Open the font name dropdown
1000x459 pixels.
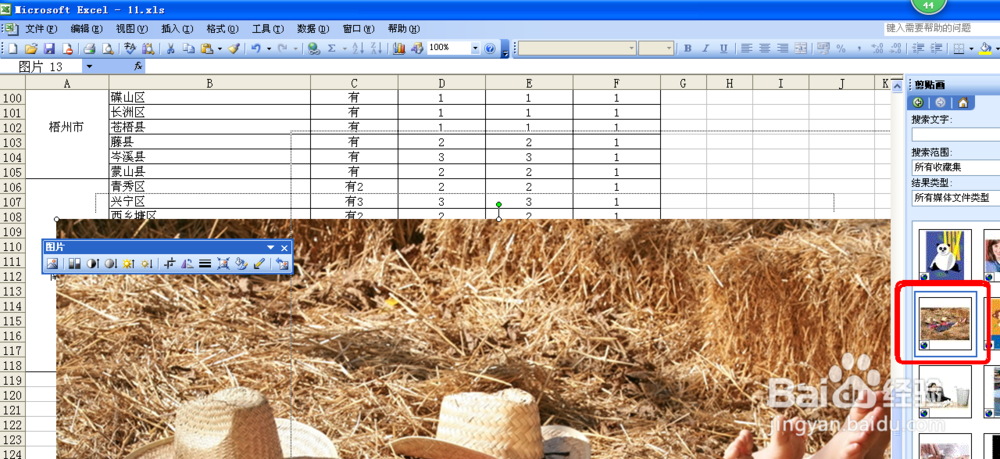point(631,48)
